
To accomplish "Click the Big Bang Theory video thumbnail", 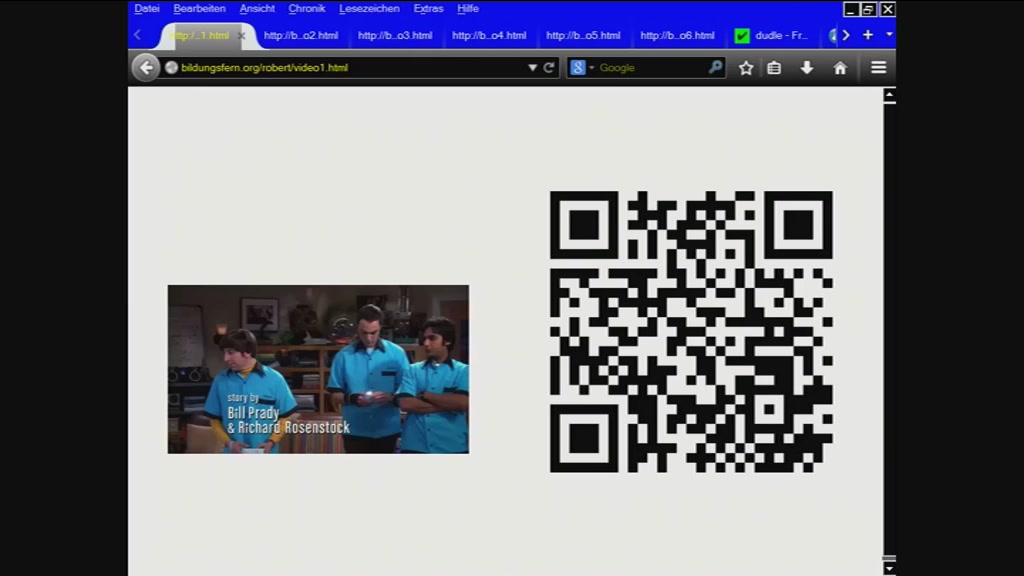I will pos(318,369).
